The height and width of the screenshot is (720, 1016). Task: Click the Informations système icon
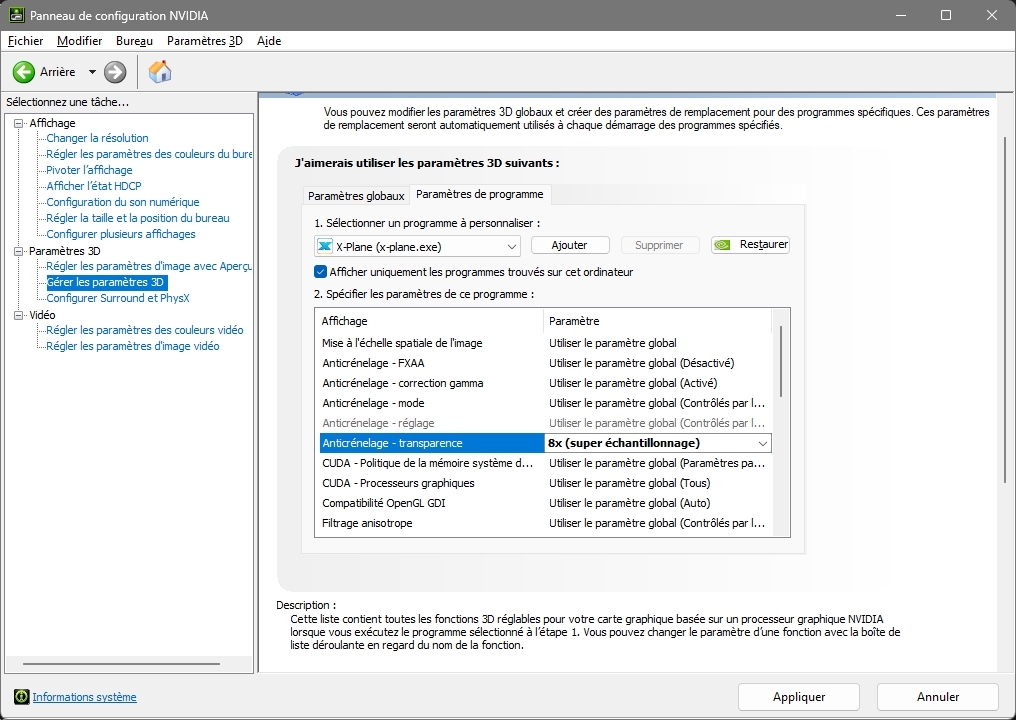(21, 697)
